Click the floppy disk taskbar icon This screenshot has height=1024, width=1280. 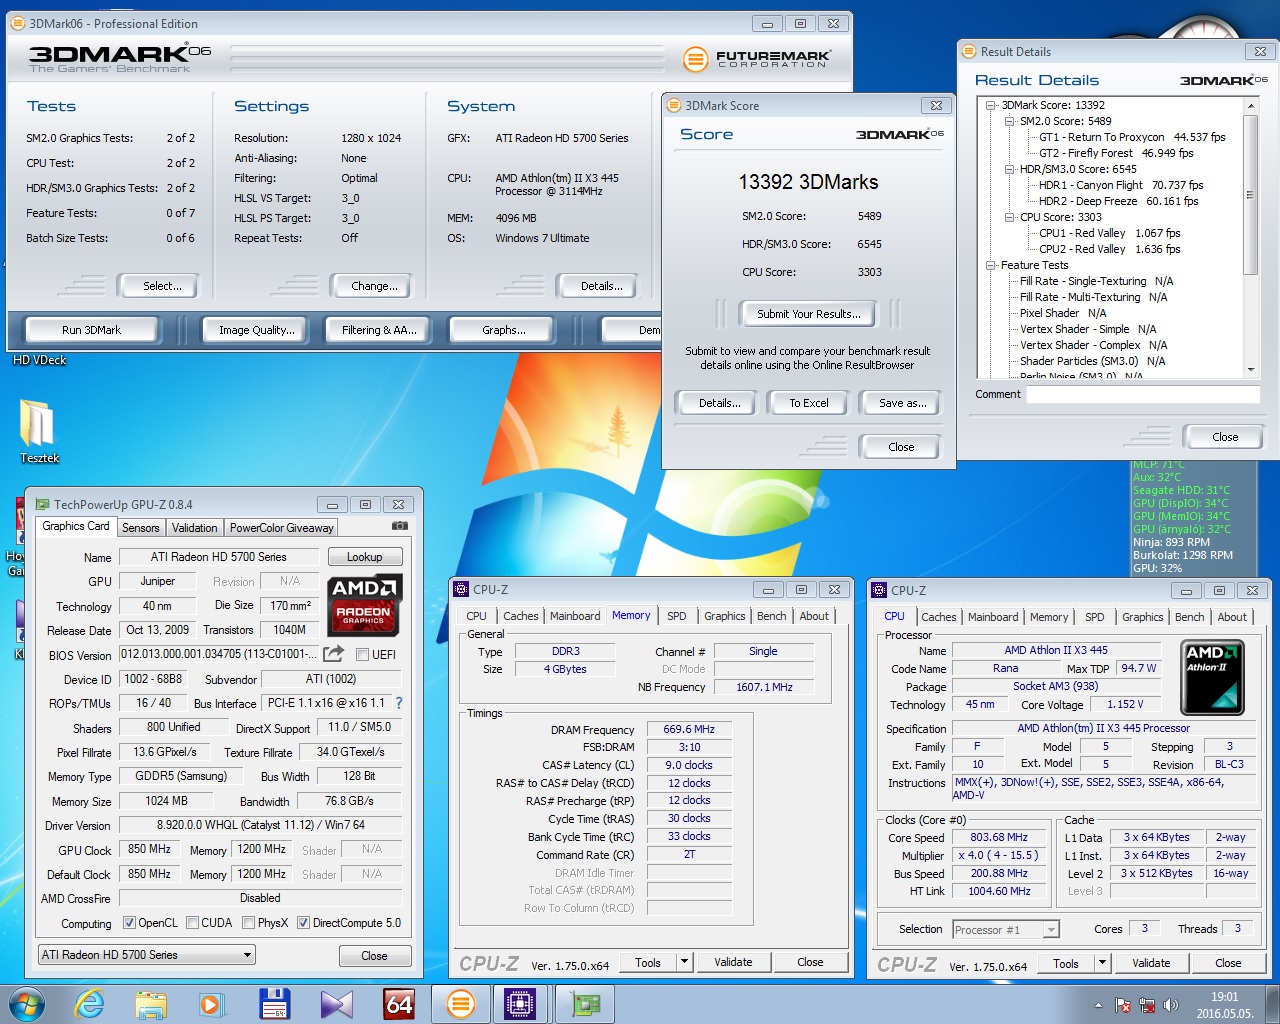pos(274,1004)
